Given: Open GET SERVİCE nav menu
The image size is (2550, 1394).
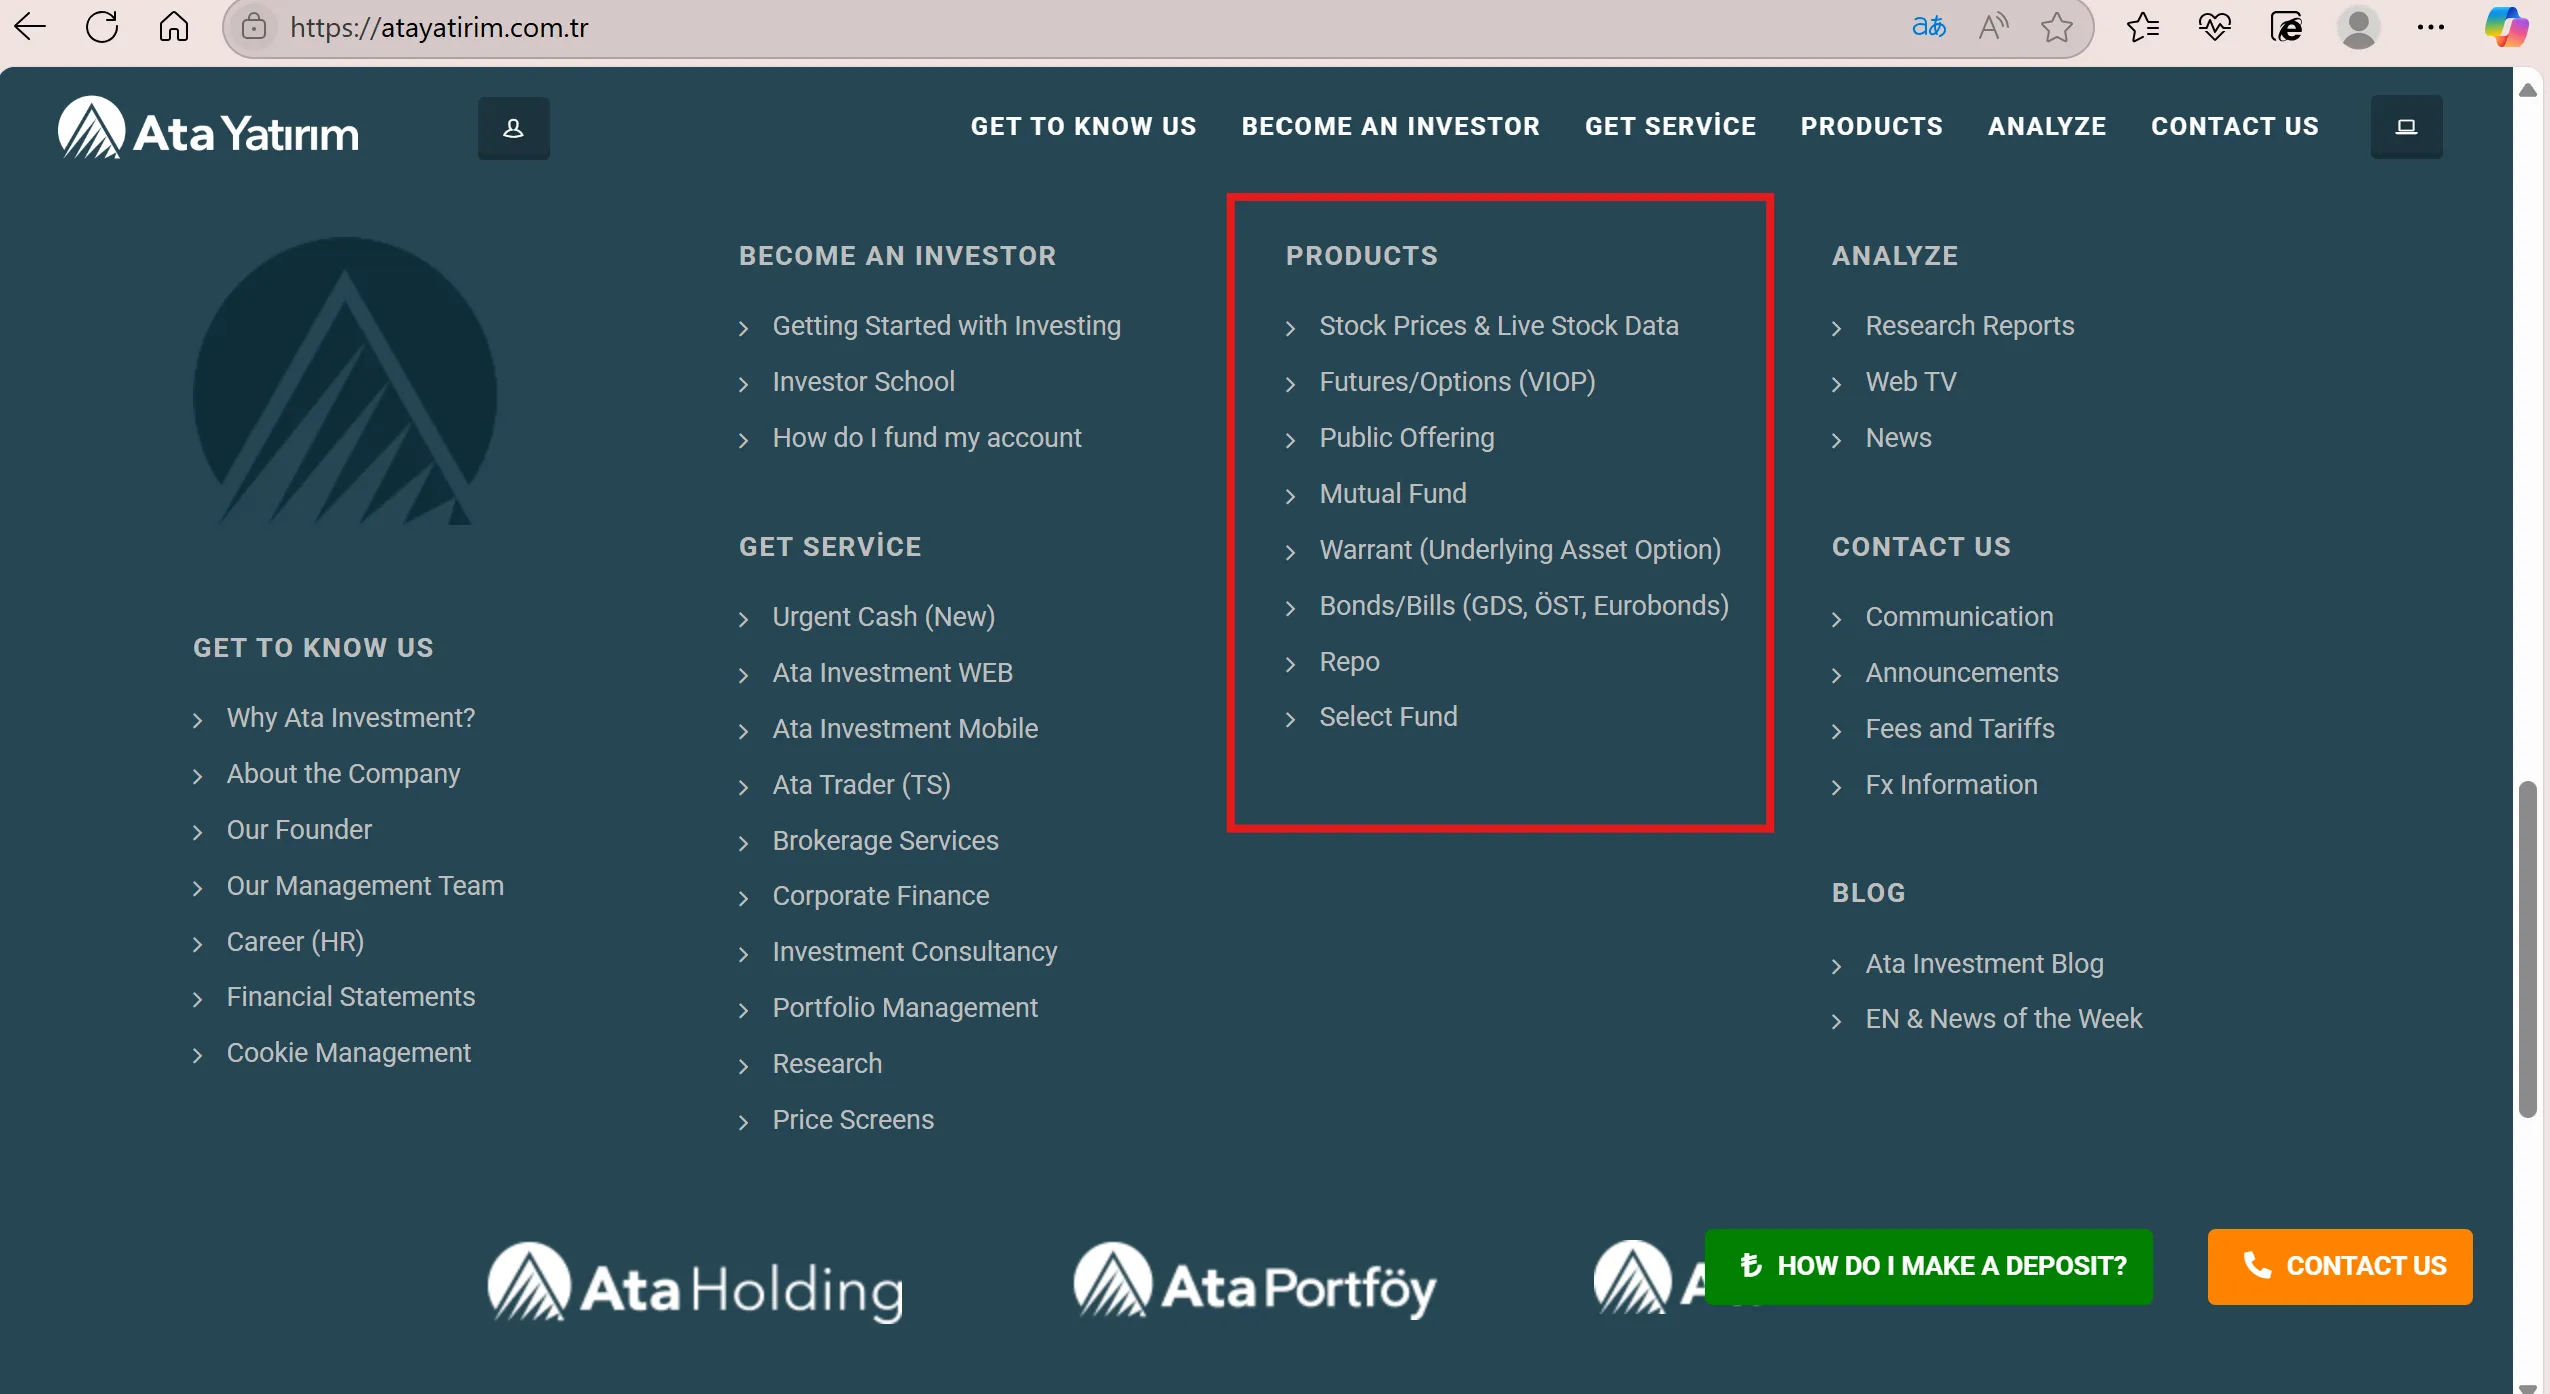Looking at the screenshot, I should coord(1670,127).
